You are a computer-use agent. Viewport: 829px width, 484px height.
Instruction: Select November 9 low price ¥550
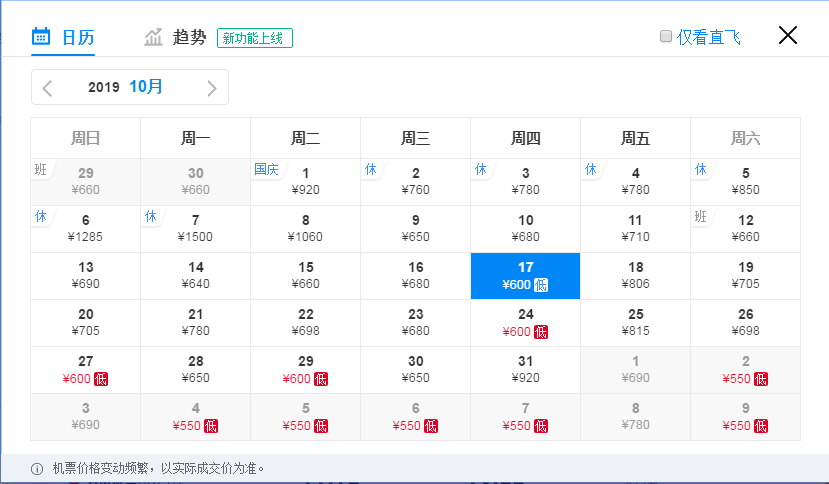click(745, 417)
